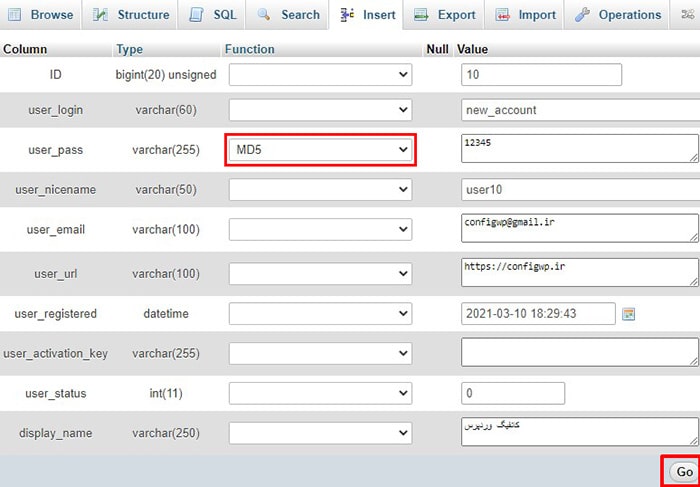
Task: Click the Value column header
Action: [472, 49]
